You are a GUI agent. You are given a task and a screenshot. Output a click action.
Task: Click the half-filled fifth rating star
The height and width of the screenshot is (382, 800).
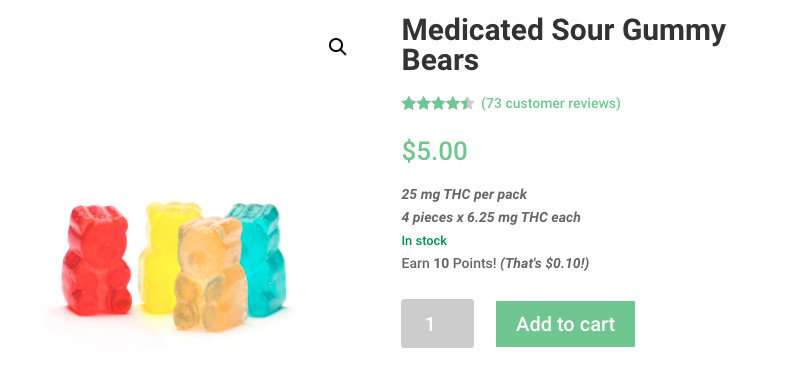[468, 104]
